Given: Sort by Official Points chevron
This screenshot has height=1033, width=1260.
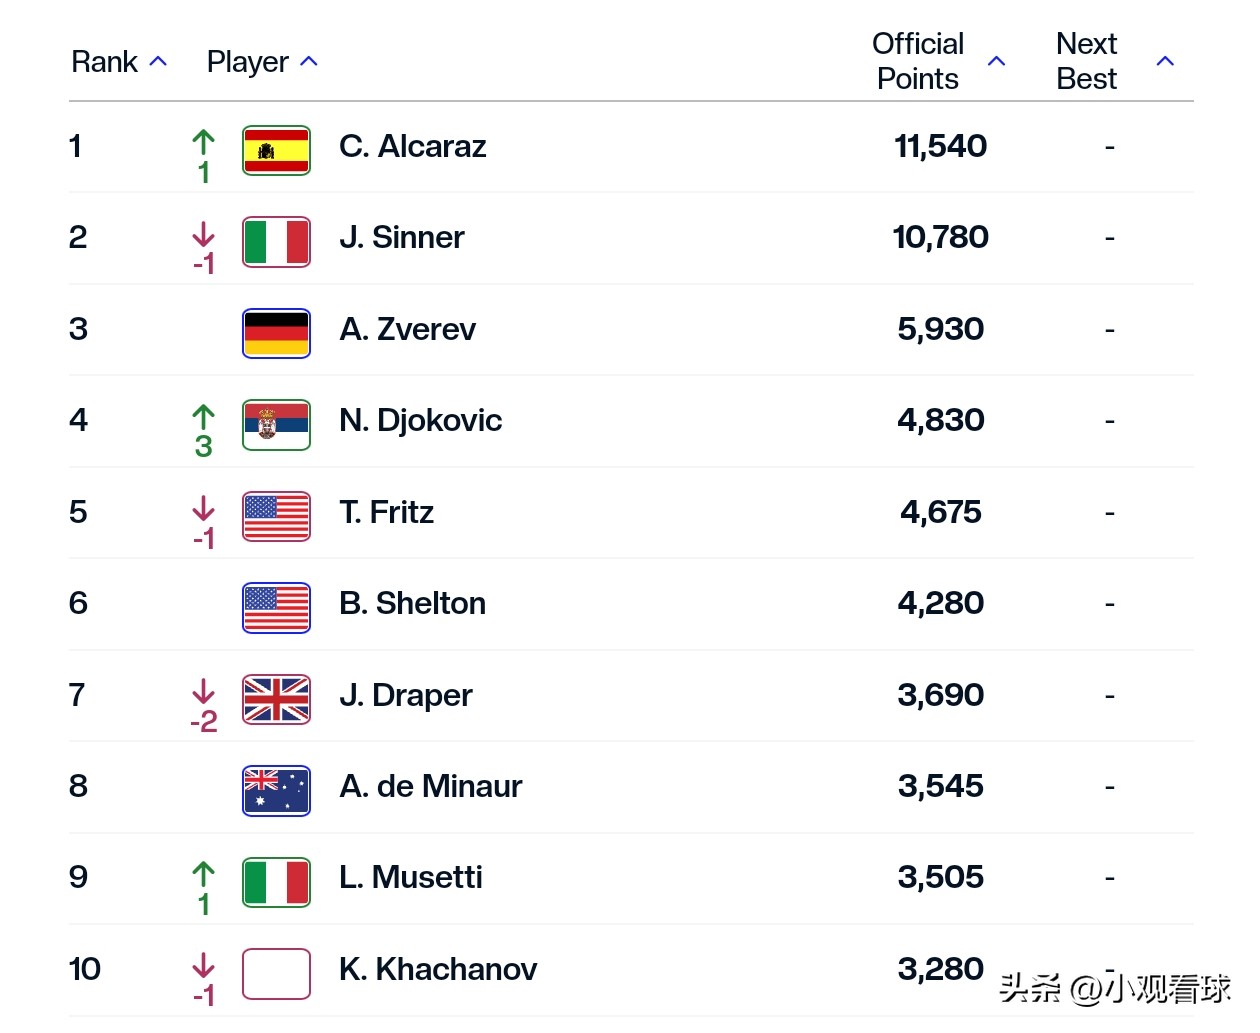Looking at the screenshot, I should pos(996,62).
